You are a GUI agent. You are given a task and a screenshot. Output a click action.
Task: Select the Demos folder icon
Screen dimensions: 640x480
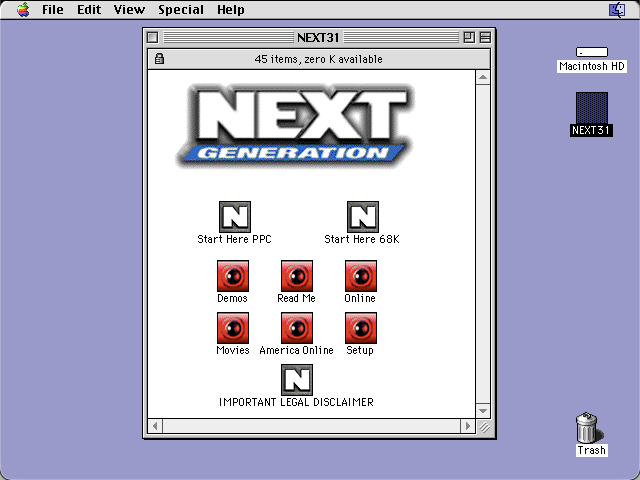233,276
